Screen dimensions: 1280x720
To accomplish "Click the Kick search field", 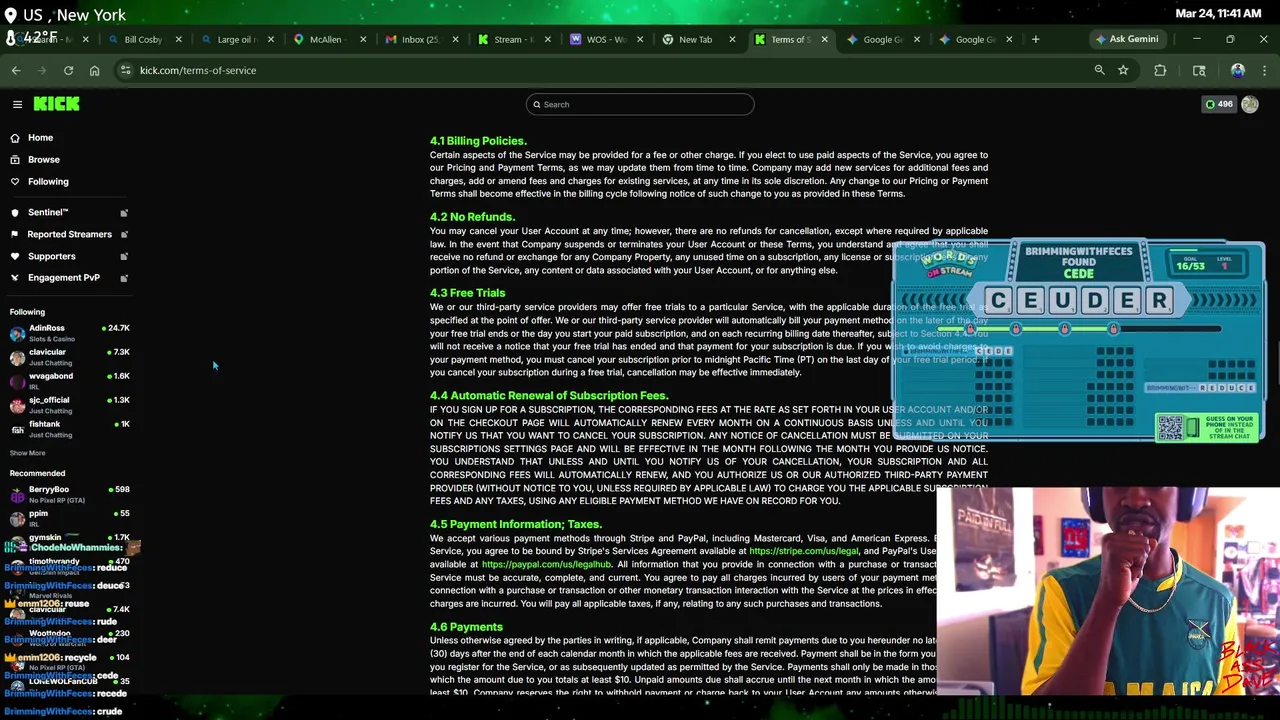I will click(x=640, y=104).
